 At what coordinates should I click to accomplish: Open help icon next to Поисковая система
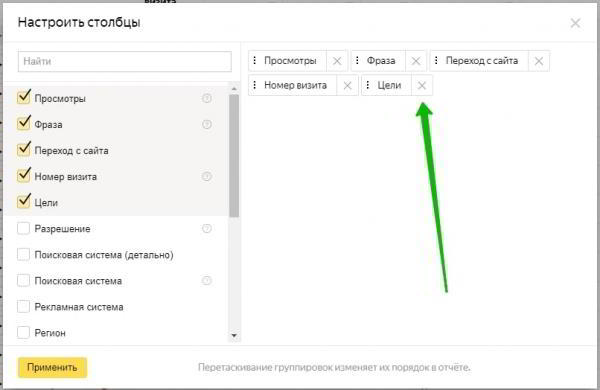[207, 281]
